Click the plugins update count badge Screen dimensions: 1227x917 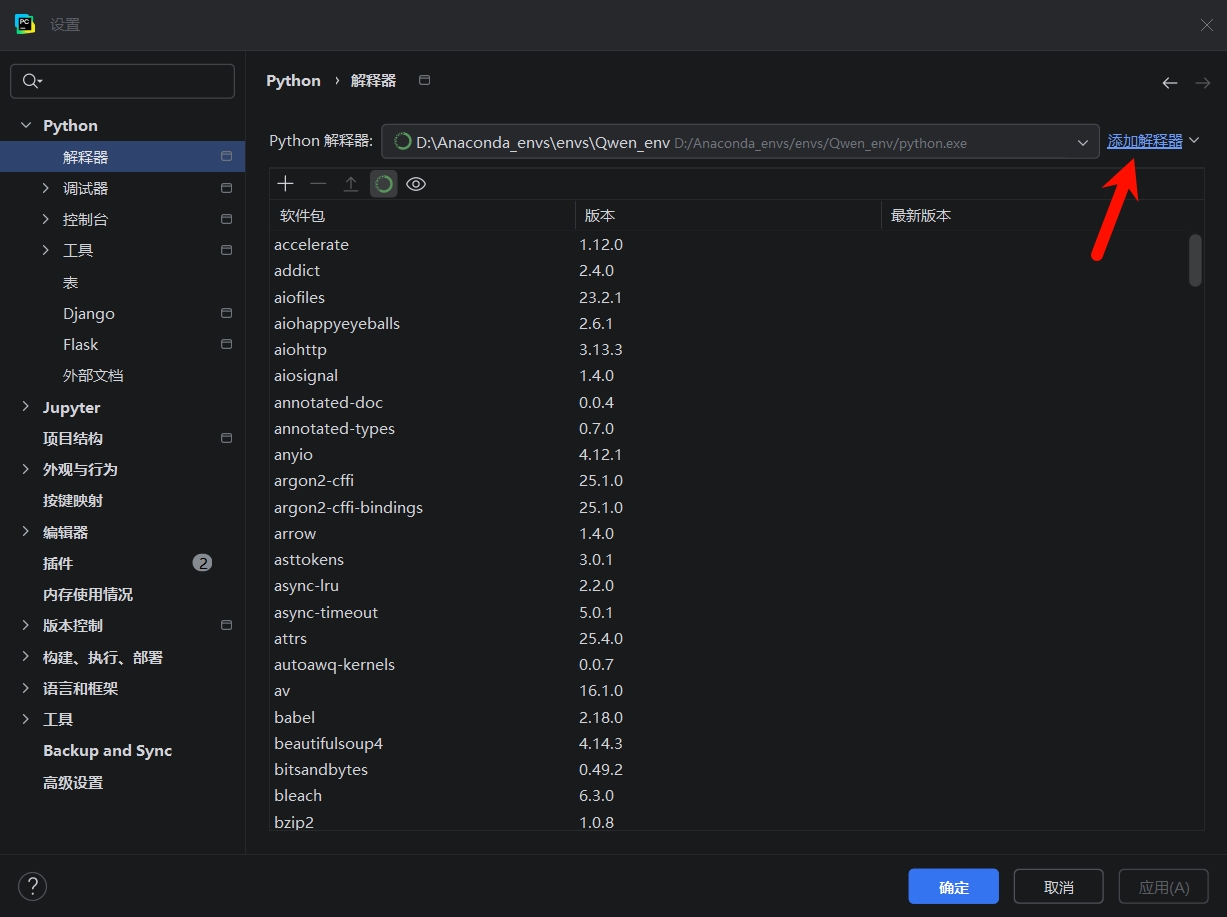[x=202, y=563]
